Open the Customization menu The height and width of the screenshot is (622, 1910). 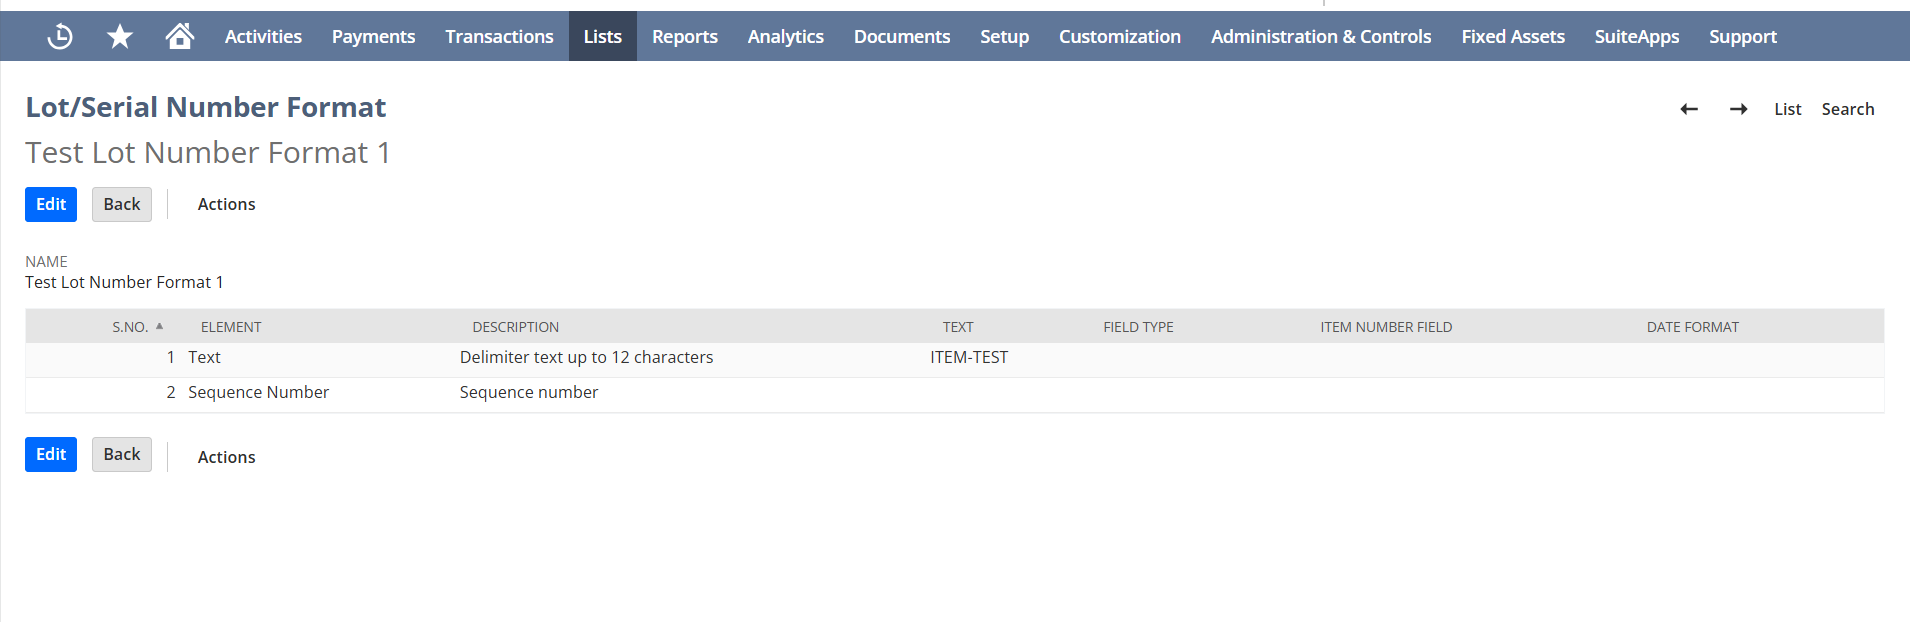[1119, 37]
